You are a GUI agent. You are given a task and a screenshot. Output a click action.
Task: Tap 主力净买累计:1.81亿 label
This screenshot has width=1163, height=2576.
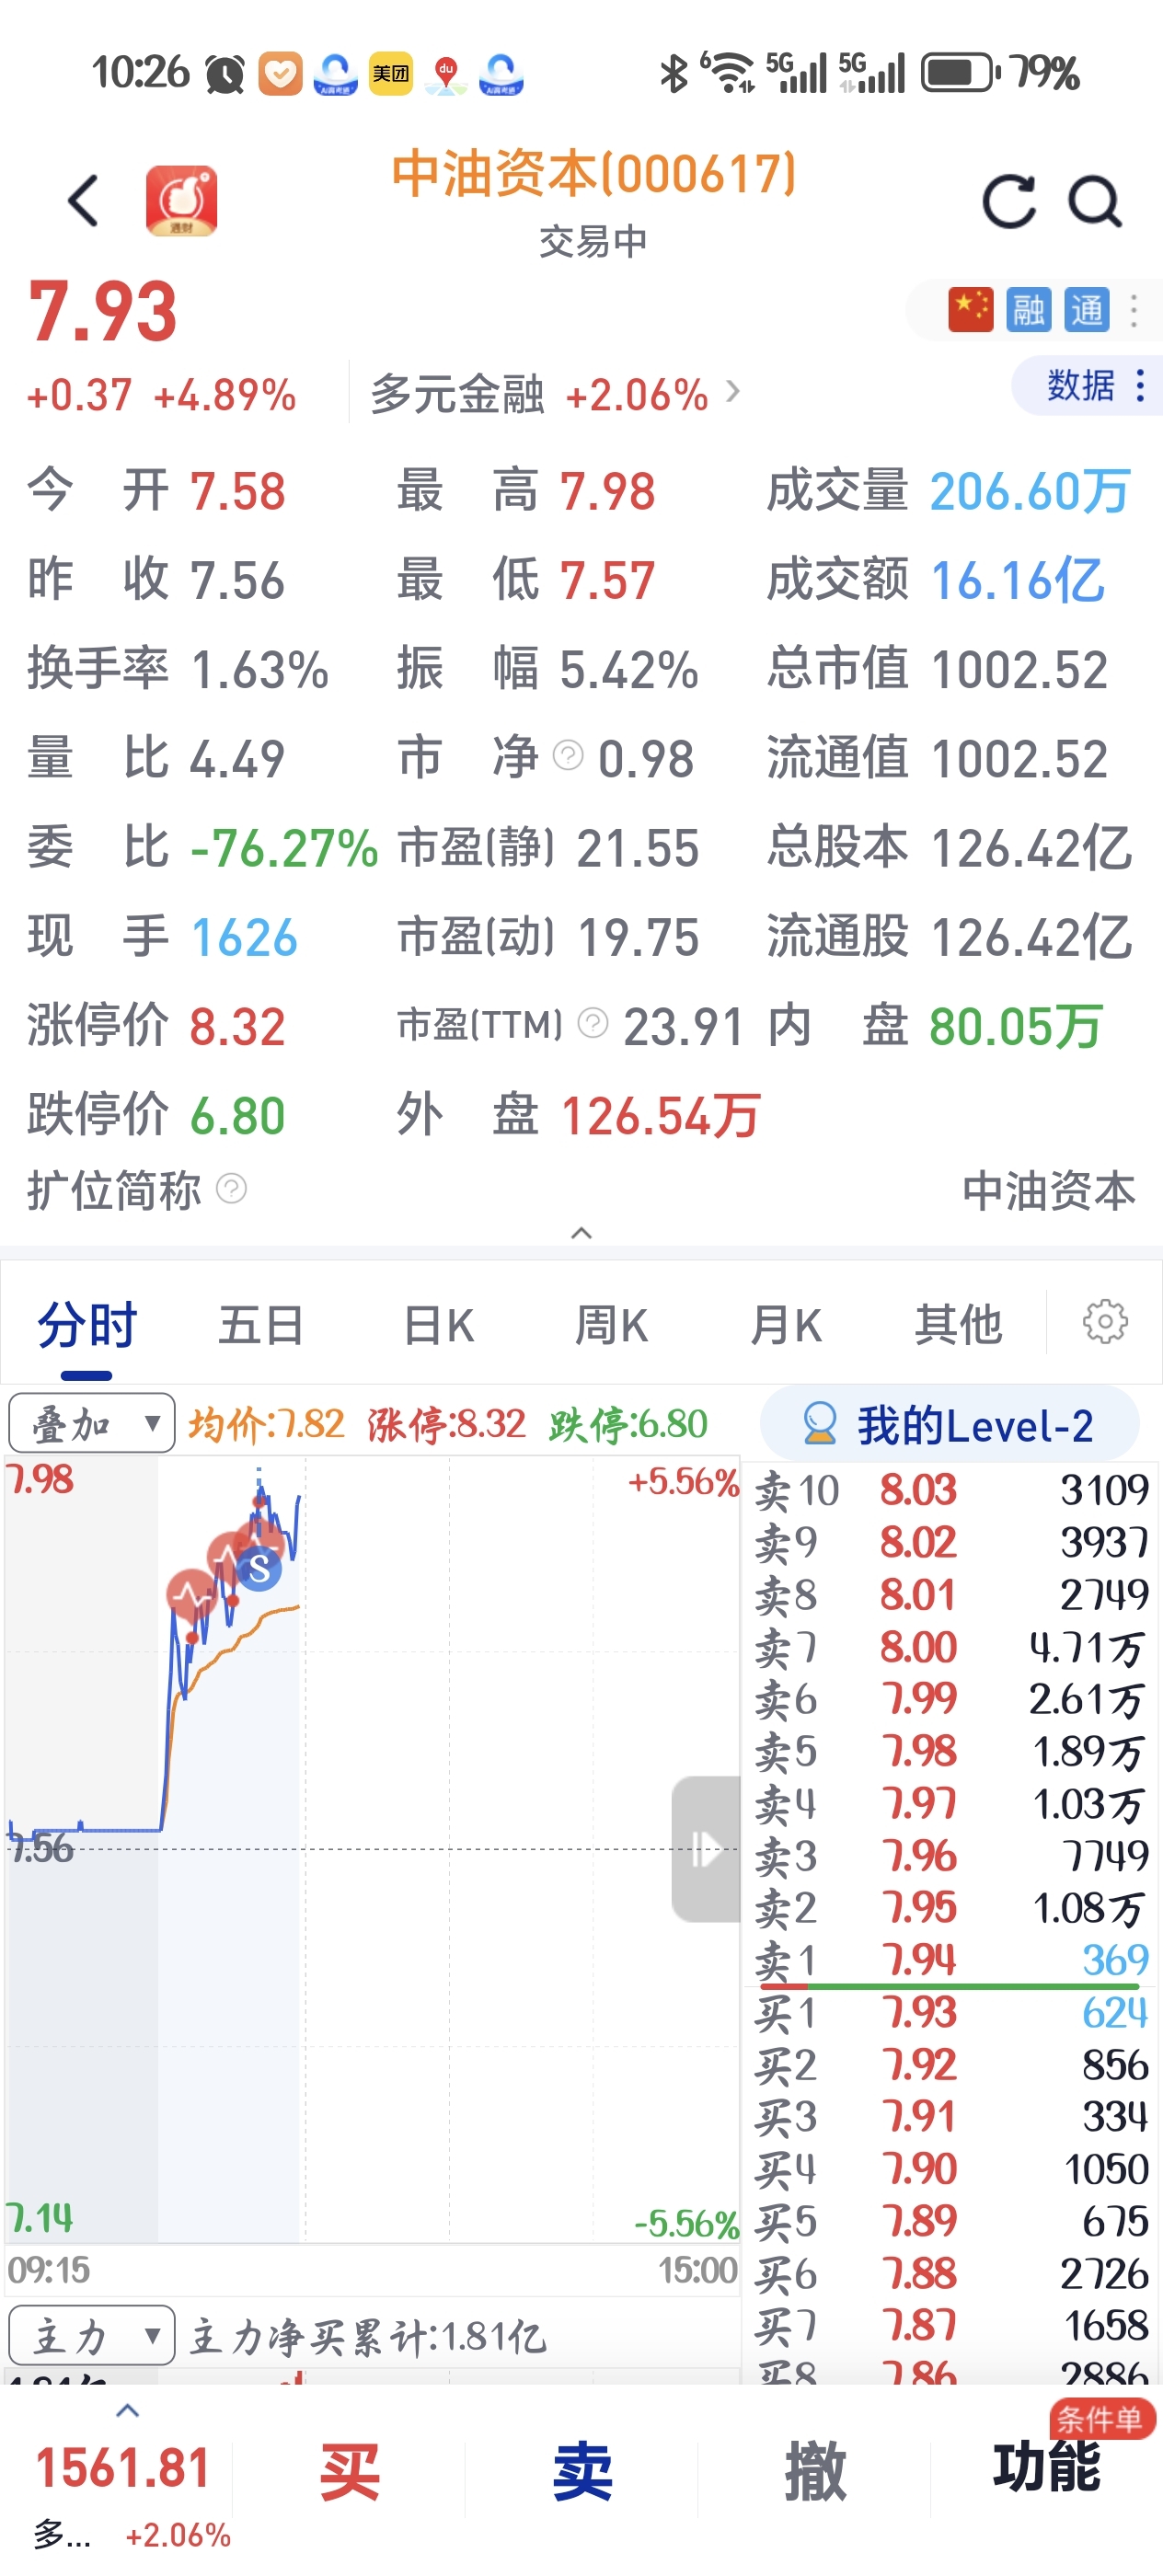coord(368,2337)
